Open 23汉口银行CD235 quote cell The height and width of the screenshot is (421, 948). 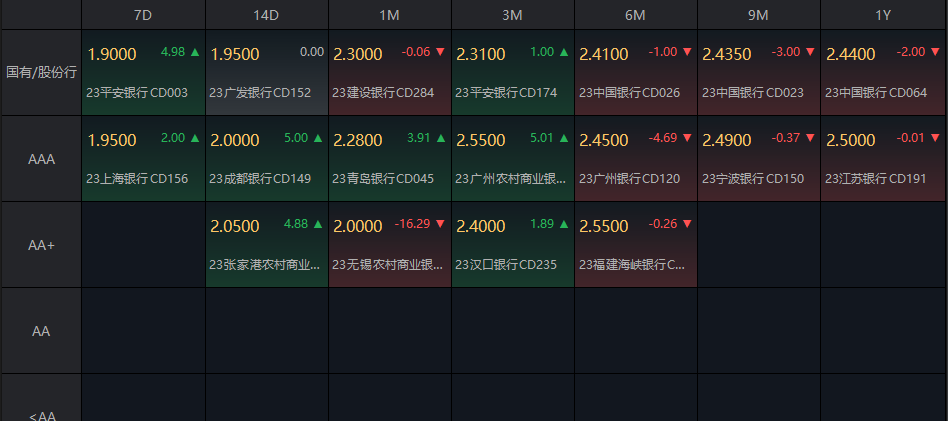[x=513, y=245]
